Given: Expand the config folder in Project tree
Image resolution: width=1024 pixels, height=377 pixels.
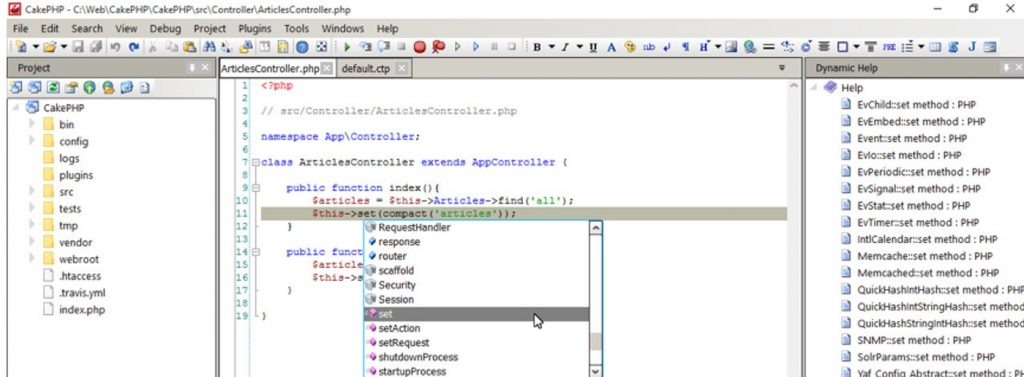Looking at the screenshot, I should 31,141.
